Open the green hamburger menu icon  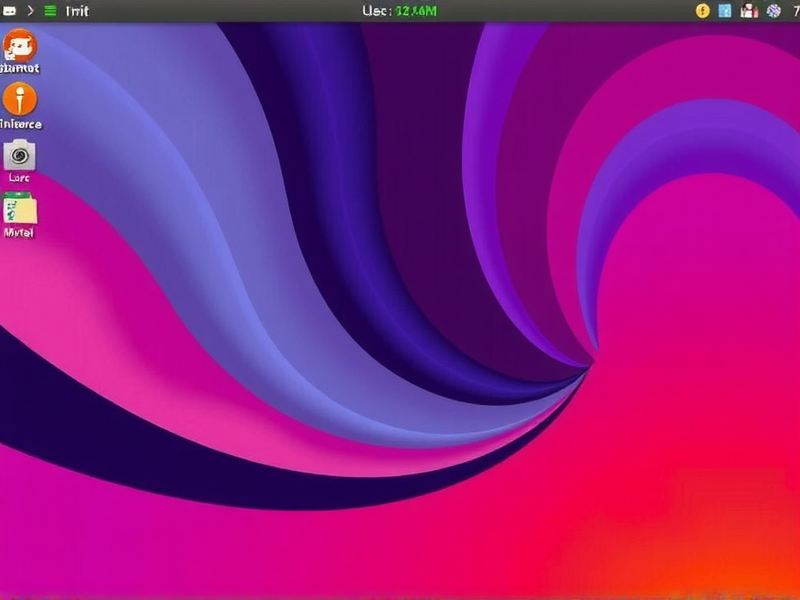click(x=50, y=11)
